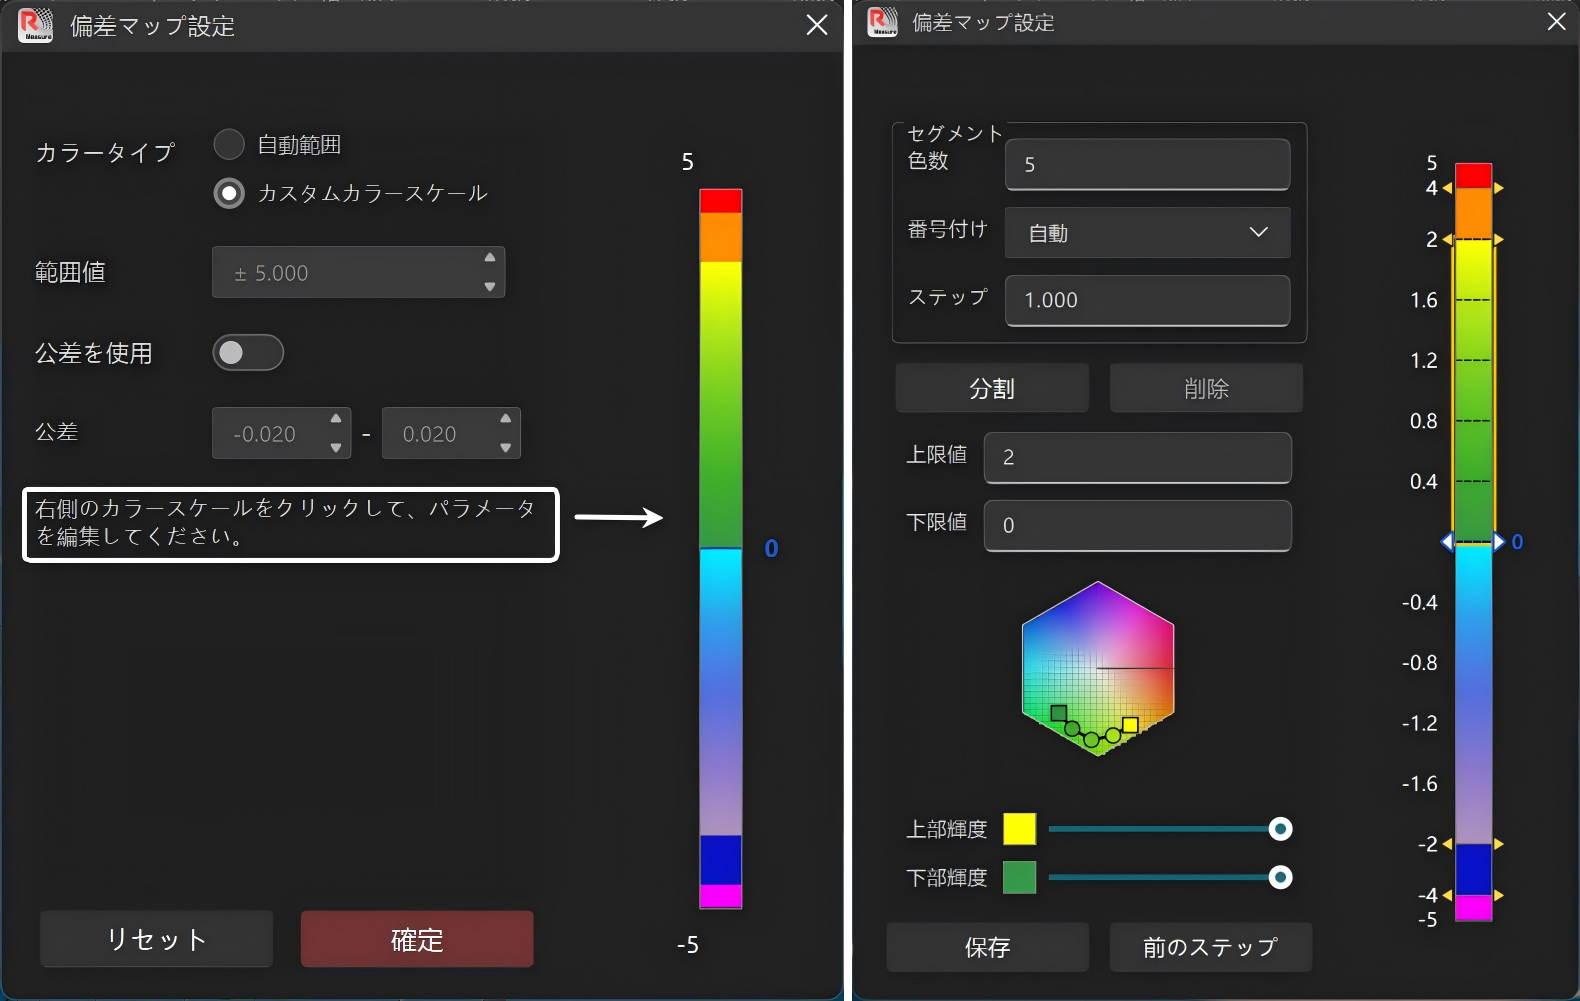The image size is (1580, 1001).
Task: Save with the 保存 button
Action: pyautogui.click(x=987, y=947)
